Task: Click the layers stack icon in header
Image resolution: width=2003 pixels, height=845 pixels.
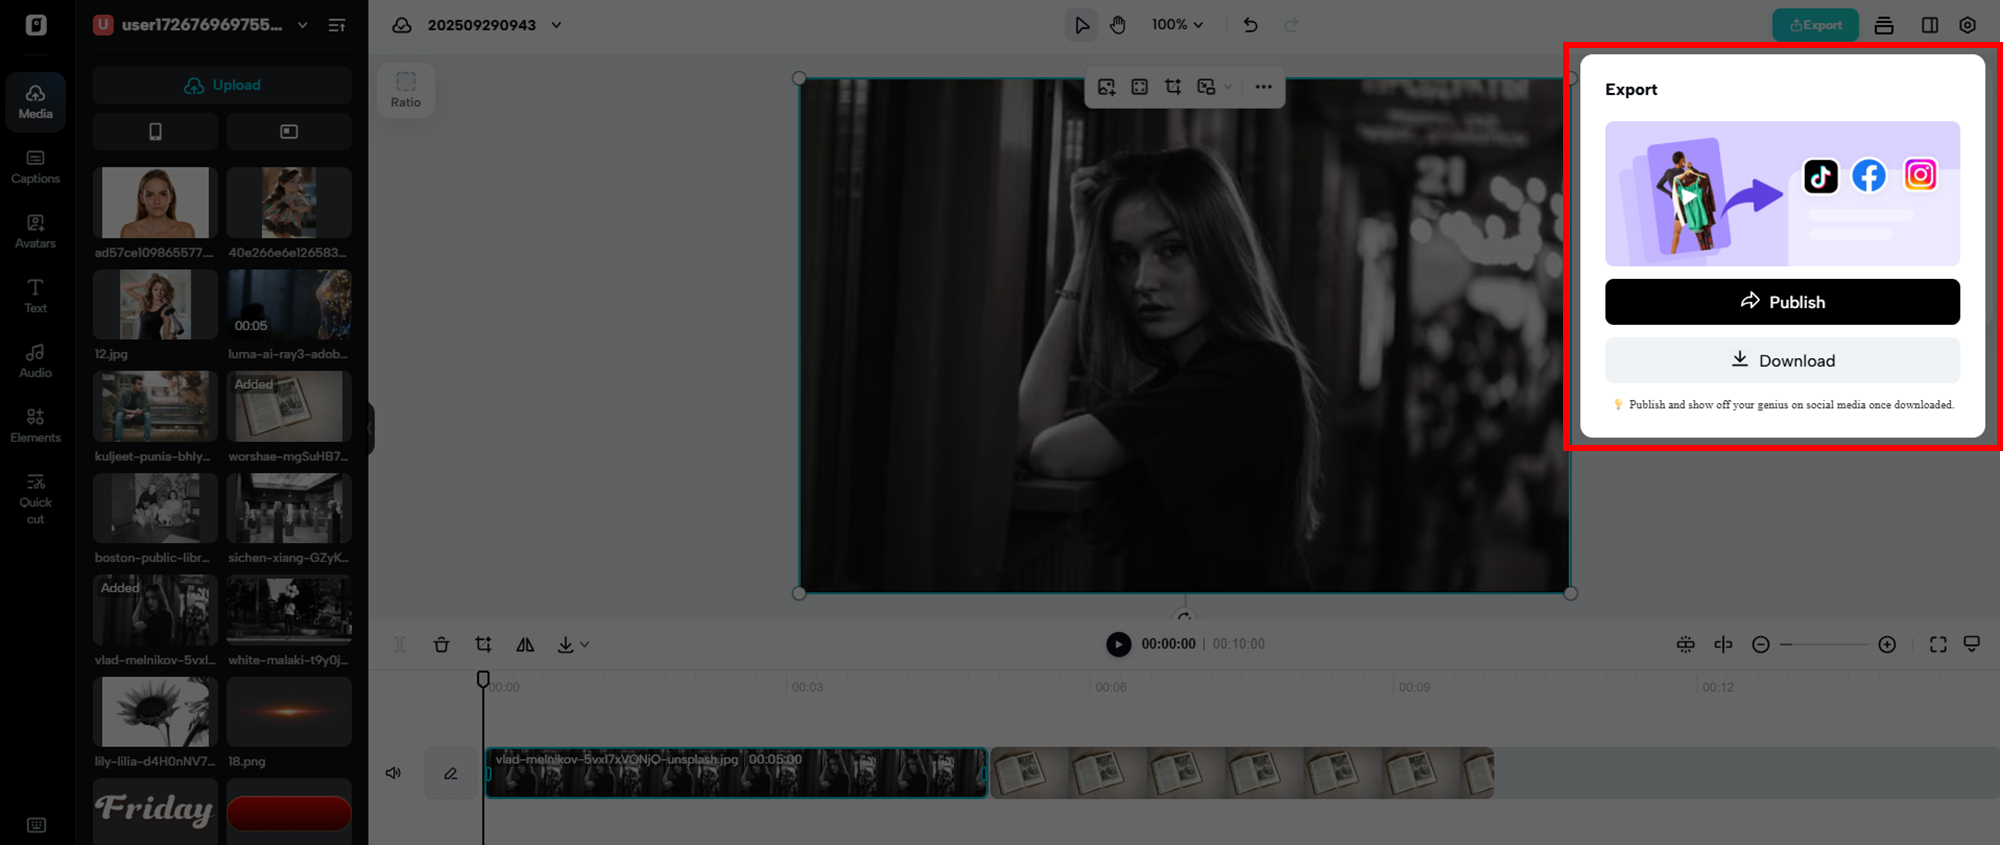Action: (x=1884, y=25)
